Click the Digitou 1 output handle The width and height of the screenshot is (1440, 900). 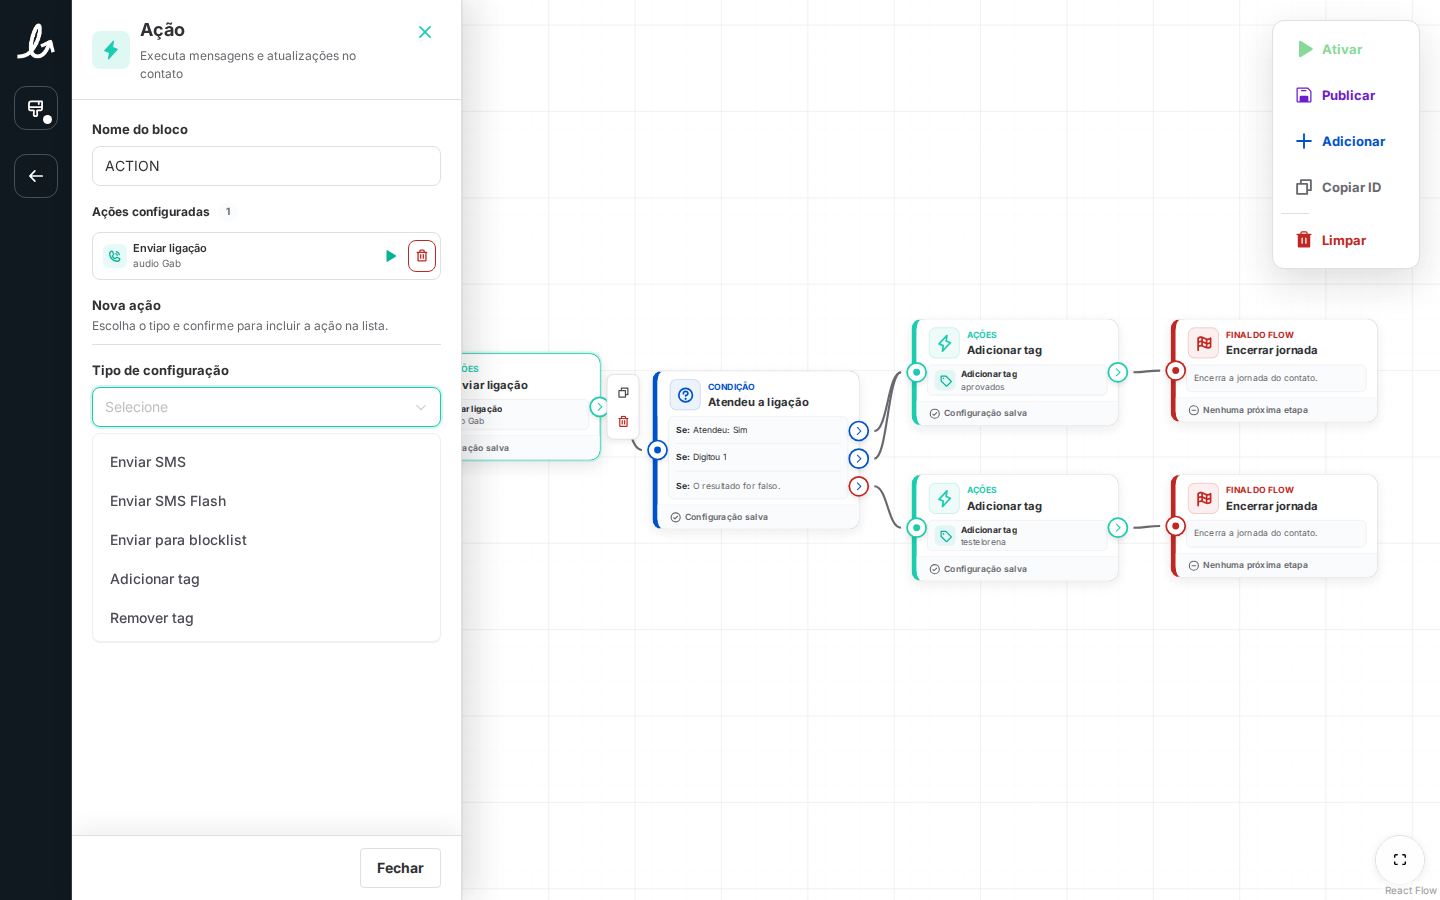(x=858, y=459)
